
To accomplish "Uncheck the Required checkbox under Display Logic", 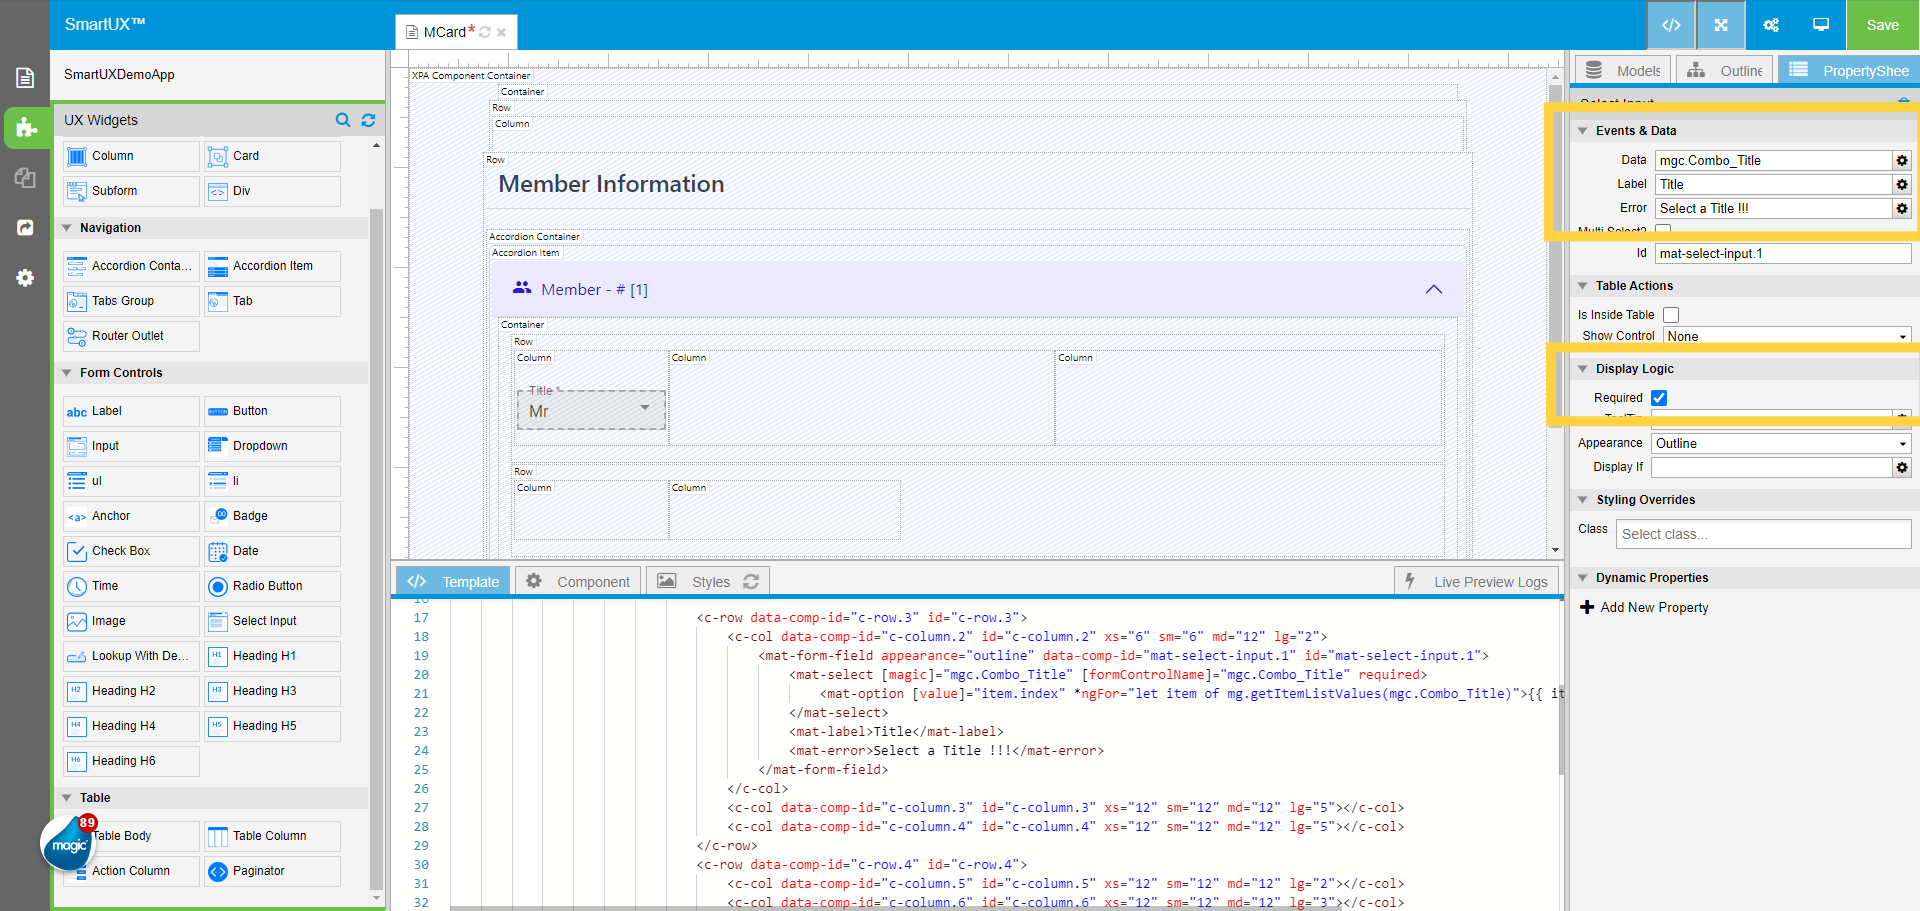I will [1659, 397].
